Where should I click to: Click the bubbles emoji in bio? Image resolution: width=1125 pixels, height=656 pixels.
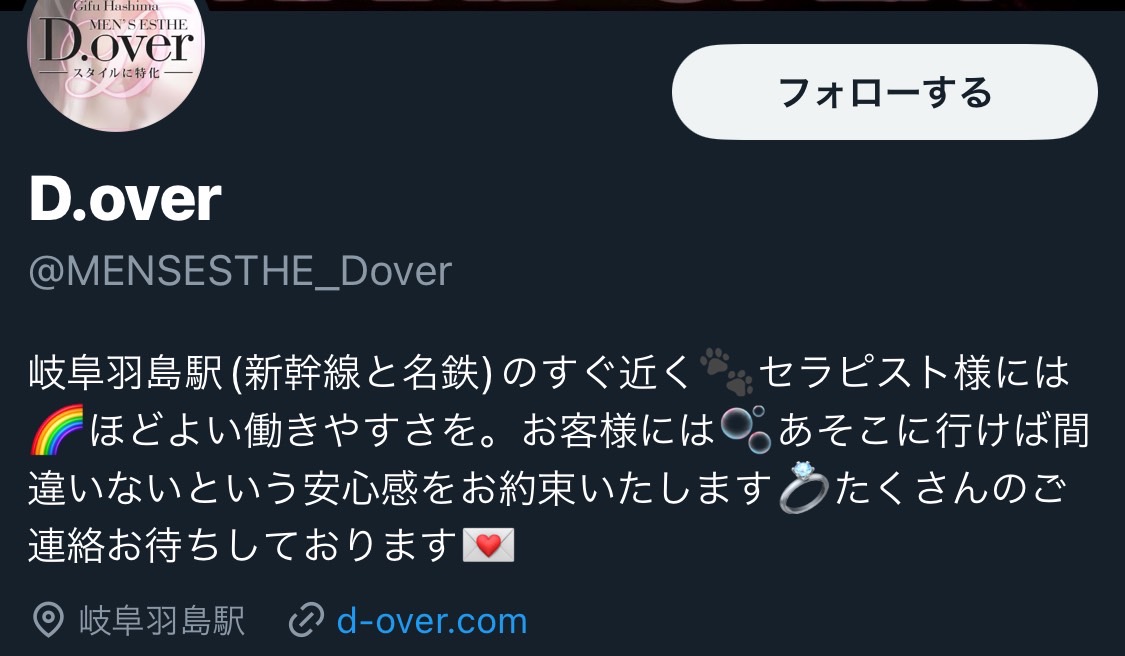pos(746,429)
